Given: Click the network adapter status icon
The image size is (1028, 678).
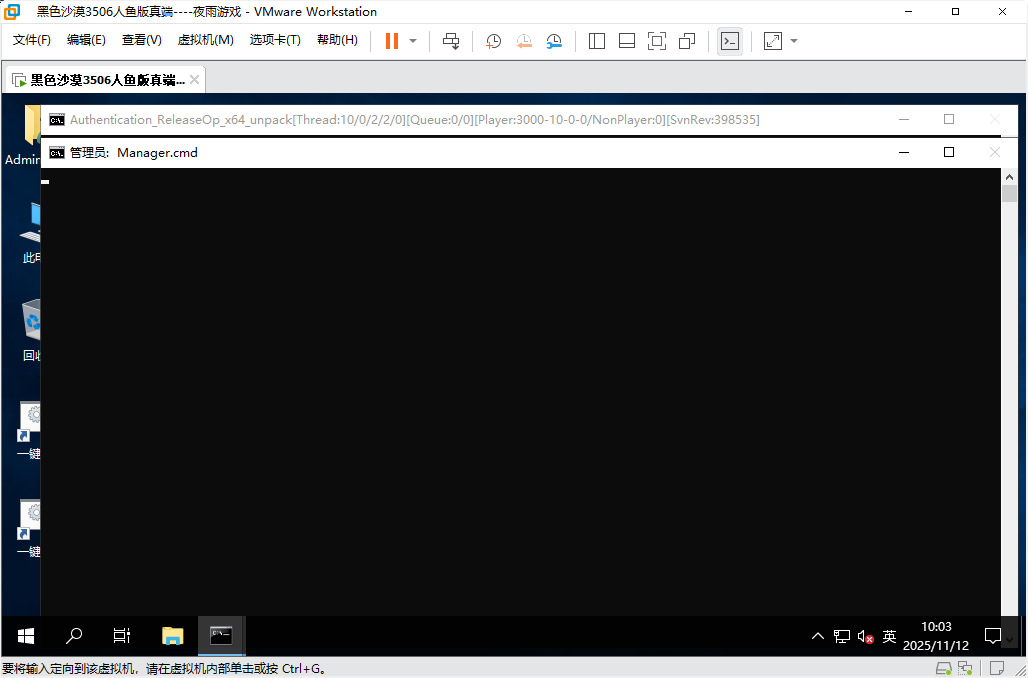Looking at the screenshot, I should [x=964, y=668].
